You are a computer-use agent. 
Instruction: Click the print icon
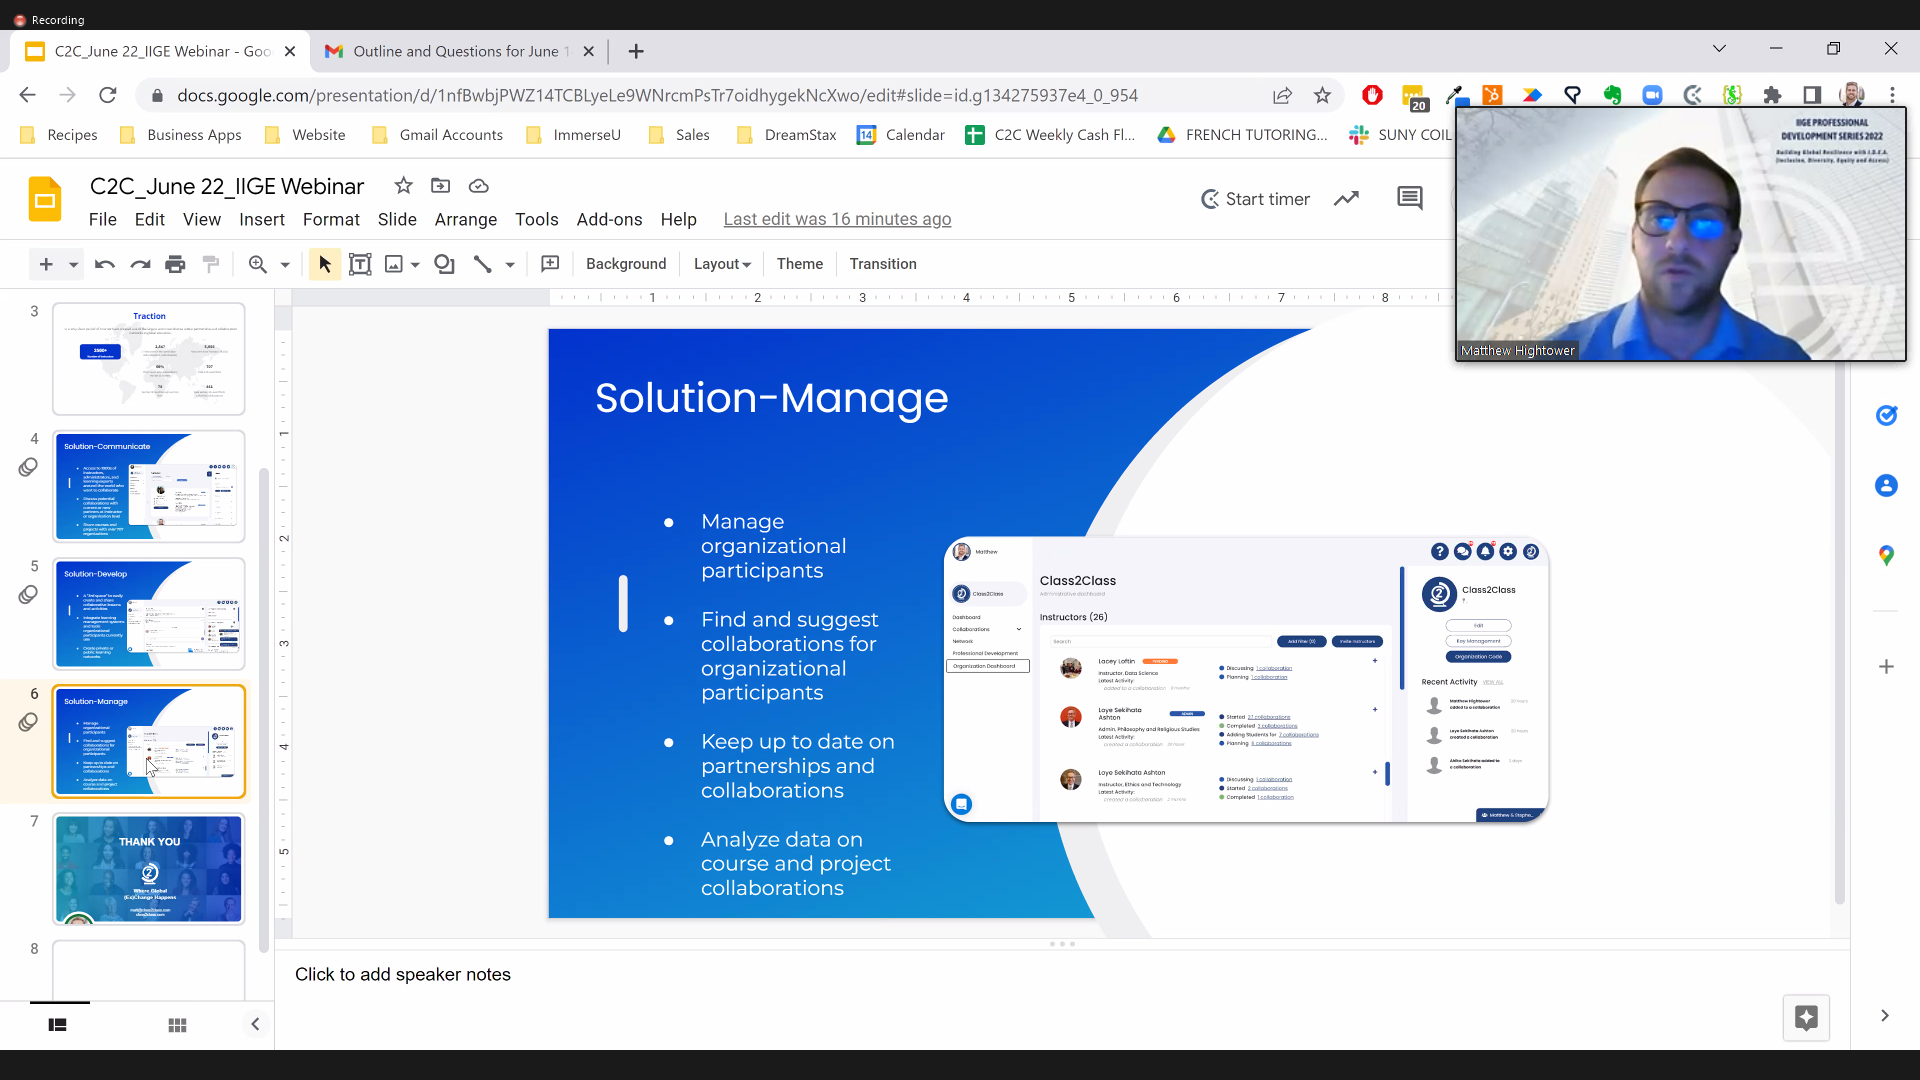coord(175,264)
